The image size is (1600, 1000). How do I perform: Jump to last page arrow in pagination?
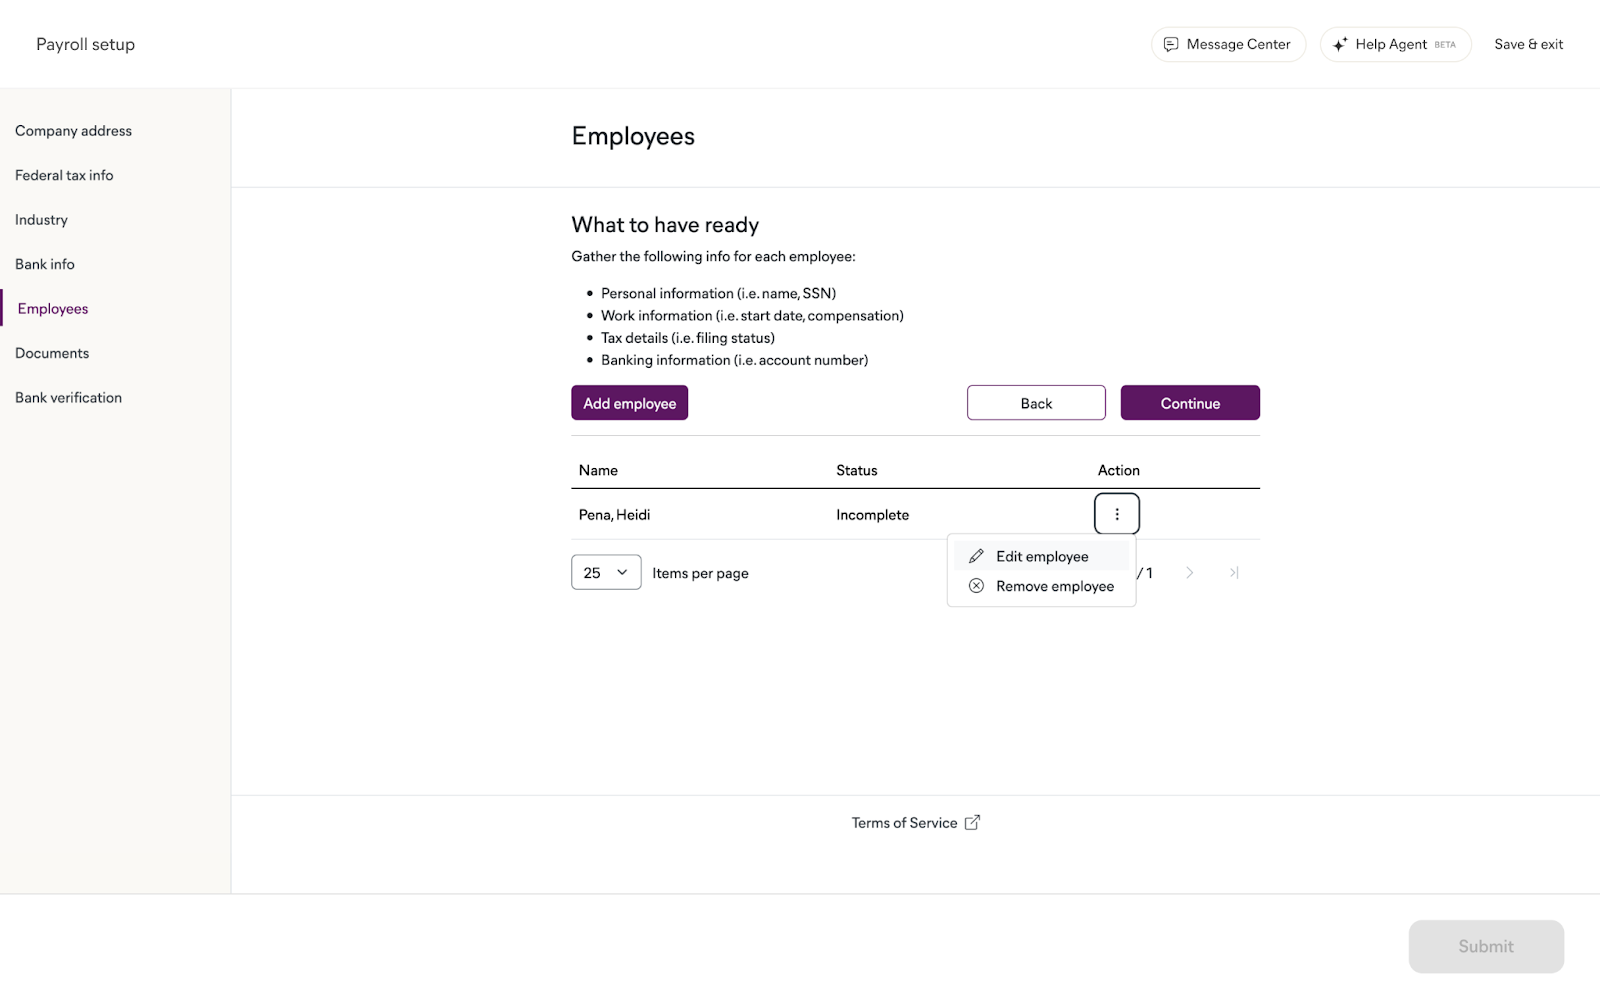coord(1234,573)
